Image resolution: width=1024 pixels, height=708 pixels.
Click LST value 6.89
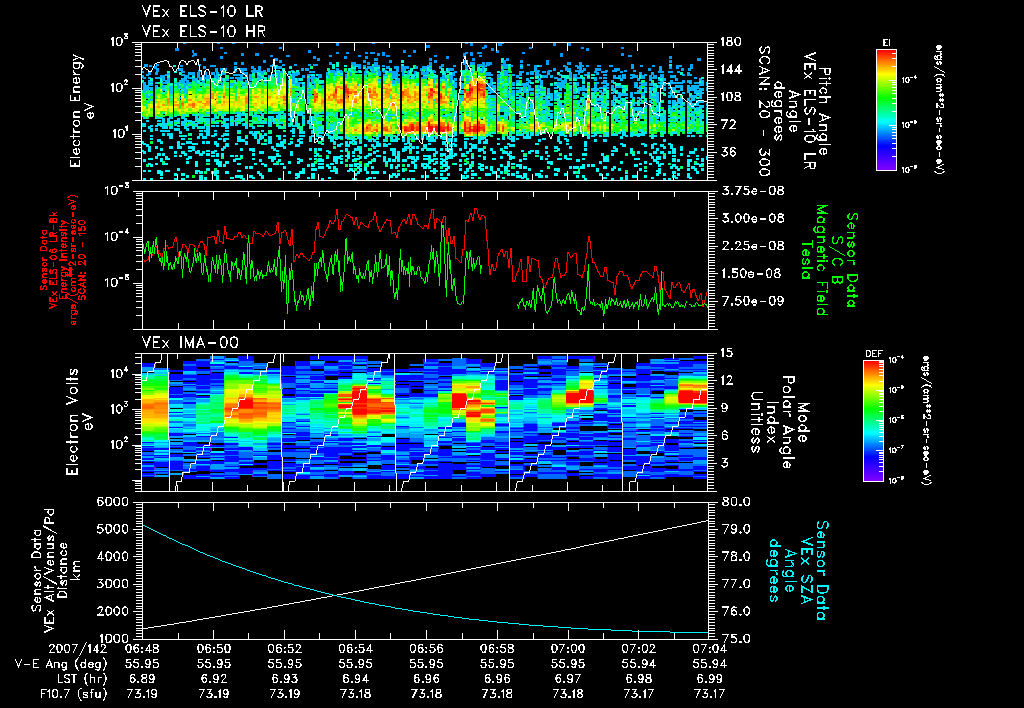tap(142, 679)
